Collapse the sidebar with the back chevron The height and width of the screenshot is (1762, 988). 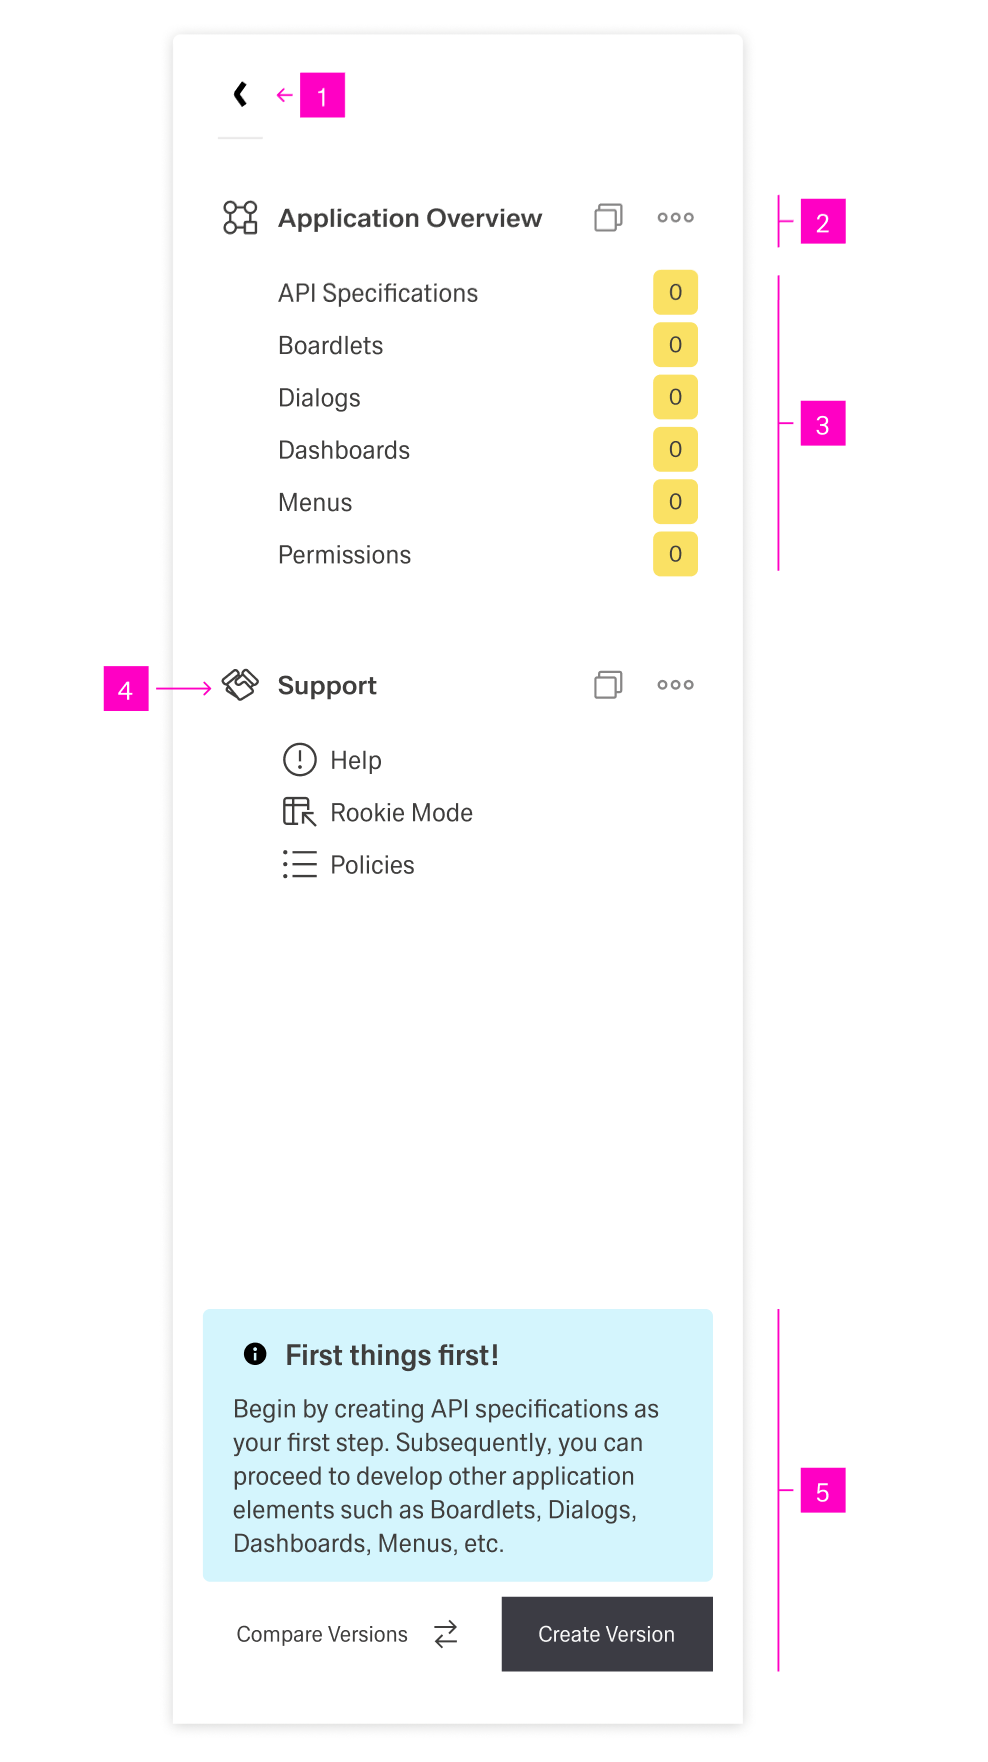click(x=238, y=93)
